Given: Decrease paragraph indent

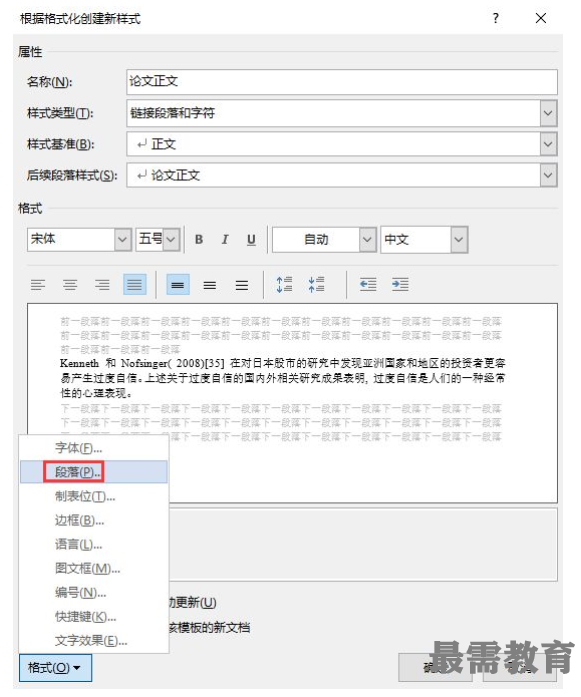Looking at the screenshot, I should click(x=368, y=284).
